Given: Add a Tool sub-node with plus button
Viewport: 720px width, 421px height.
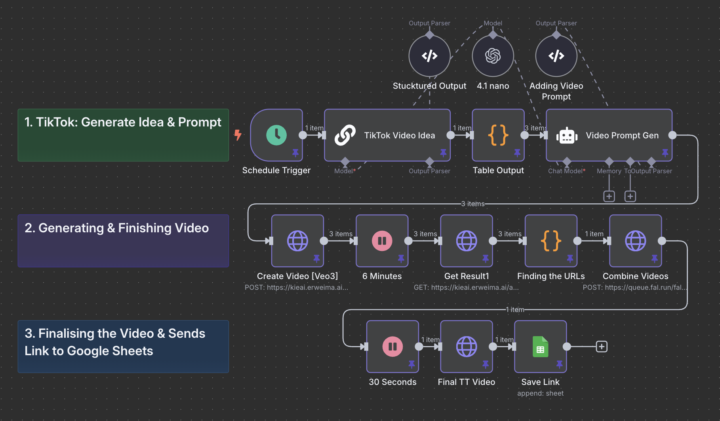Looking at the screenshot, I should [630, 196].
